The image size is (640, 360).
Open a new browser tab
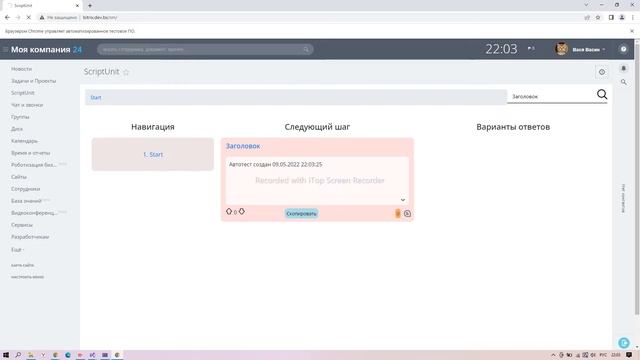tap(90, 5)
